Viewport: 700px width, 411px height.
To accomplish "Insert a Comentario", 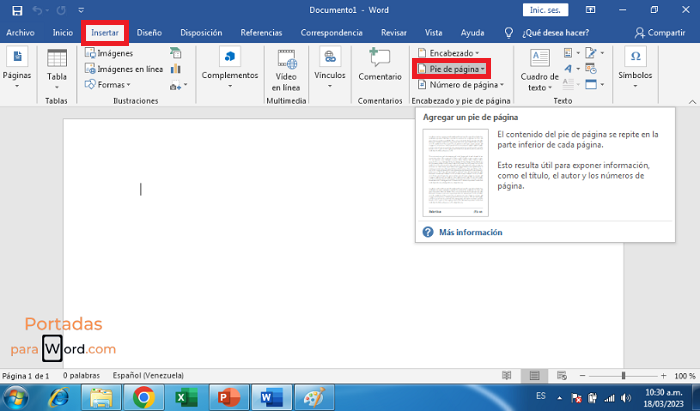I will pyautogui.click(x=380, y=66).
